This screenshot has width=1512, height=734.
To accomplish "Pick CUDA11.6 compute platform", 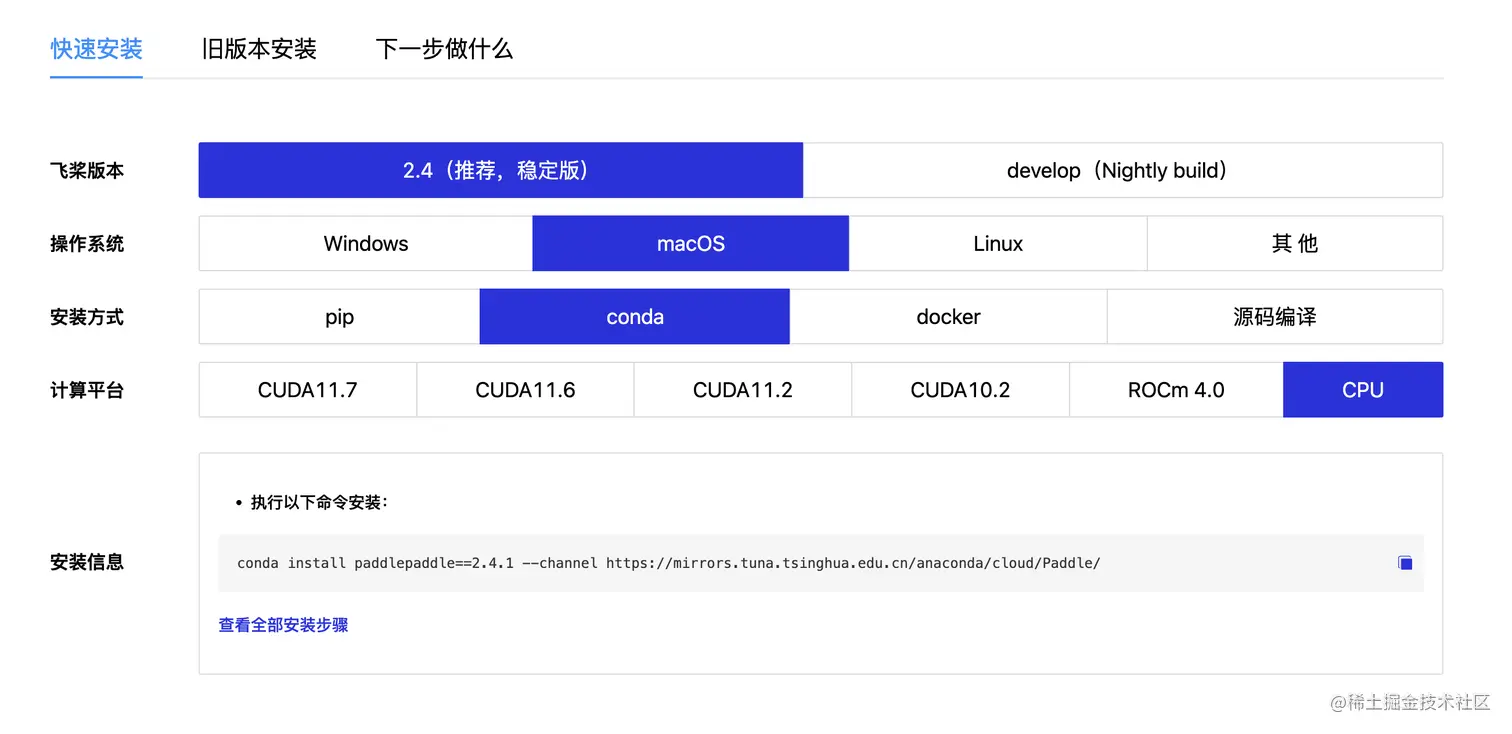I will (525, 390).
